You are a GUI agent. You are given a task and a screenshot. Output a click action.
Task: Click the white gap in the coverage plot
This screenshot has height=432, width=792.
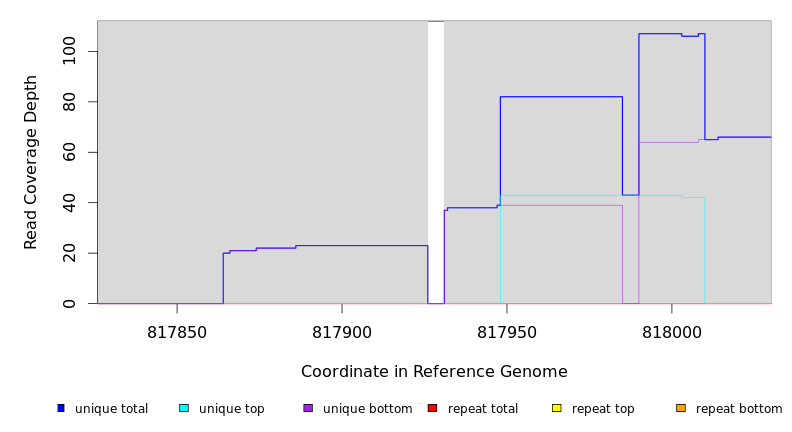(436, 160)
